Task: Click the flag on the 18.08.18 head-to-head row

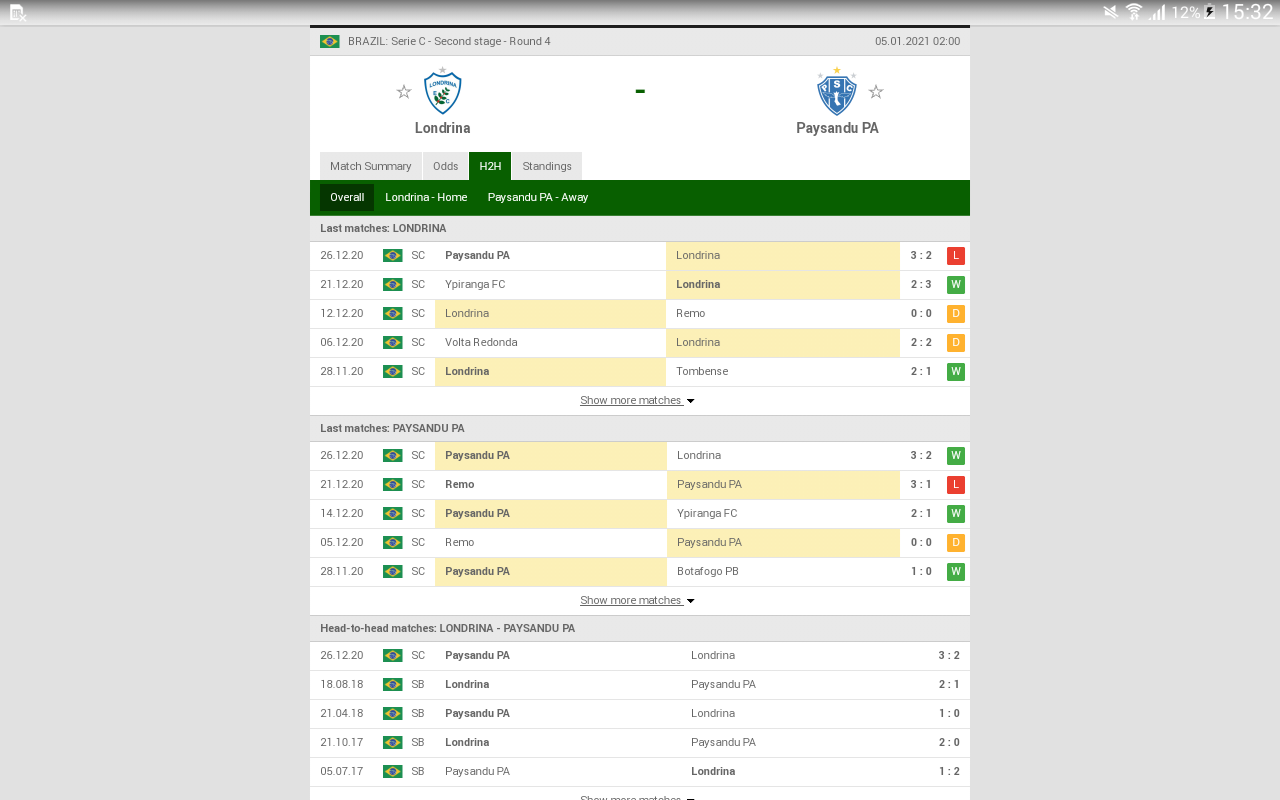Action: 393,685
